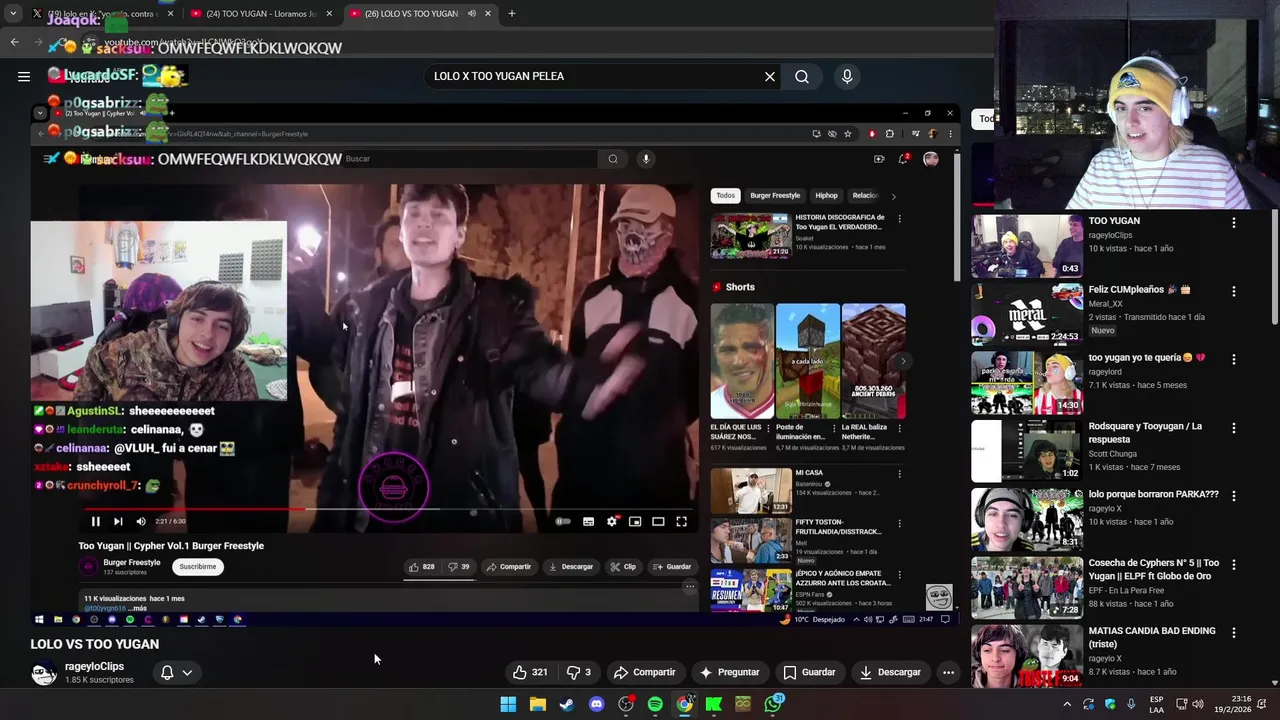The height and width of the screenshot is (720, 1280).
Task: Open the browser tab search dropdown
Action: pos(13,13)
